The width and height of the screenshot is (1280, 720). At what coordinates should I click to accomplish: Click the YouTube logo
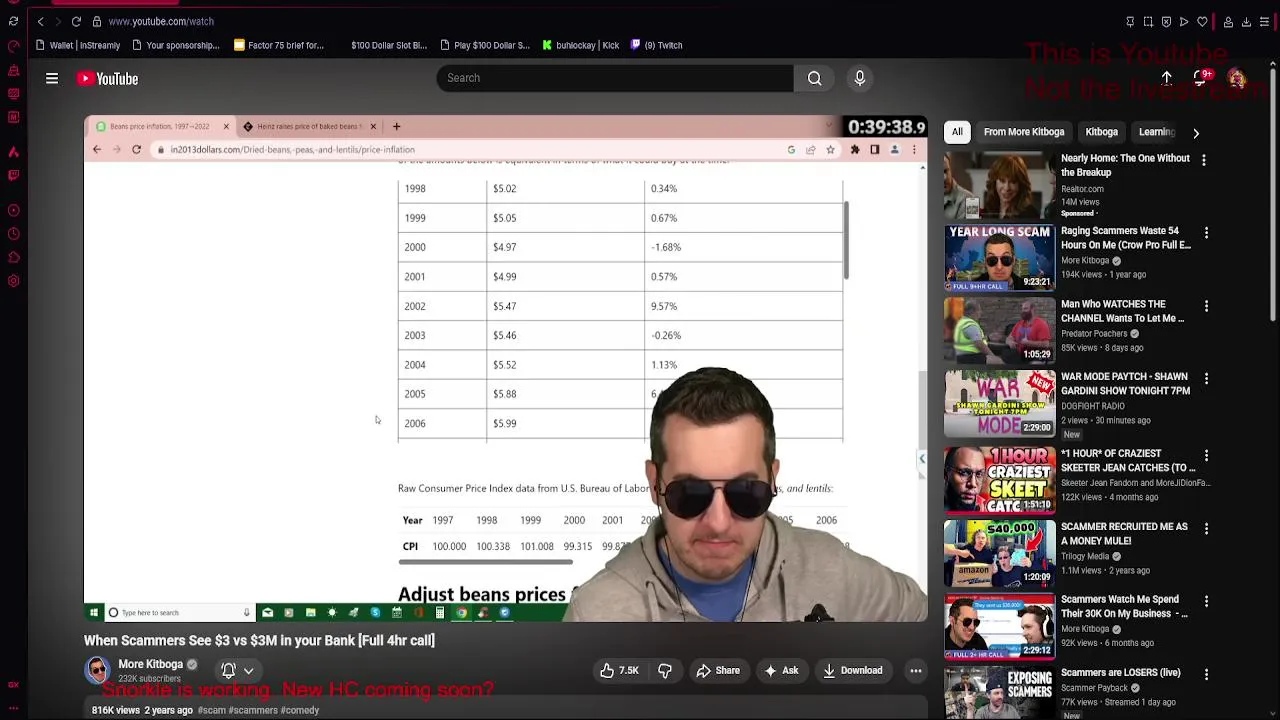tap(107, 78)
